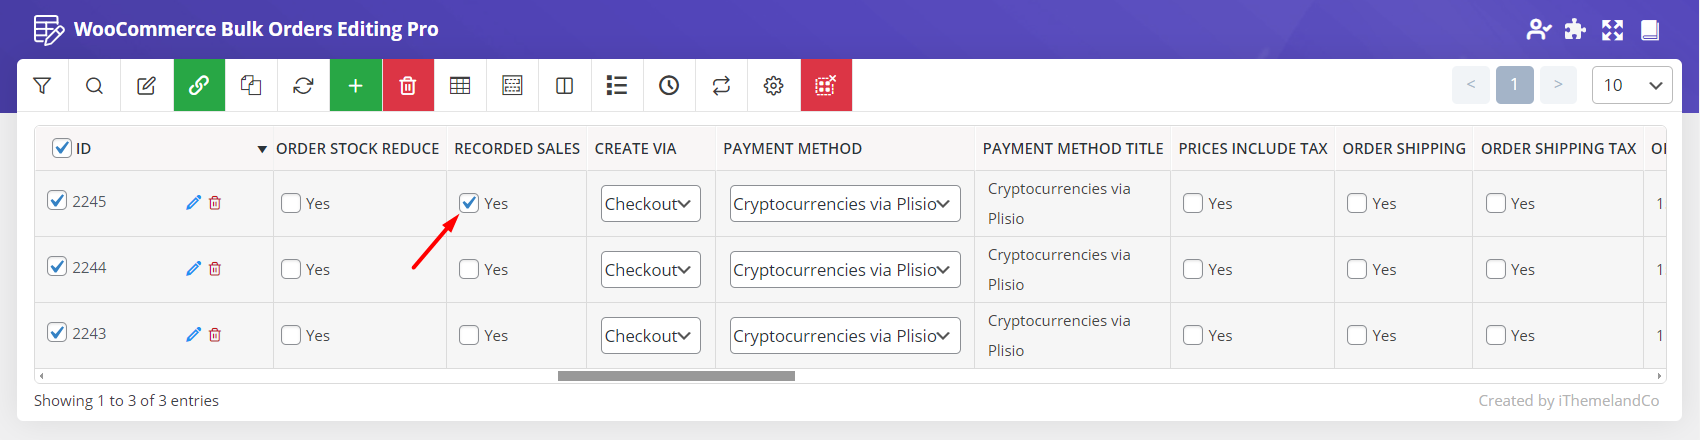This screenshot has width=1700, height=440.
Task: Click the Recorded Sales column header
Action: click(x=516, y=149)
